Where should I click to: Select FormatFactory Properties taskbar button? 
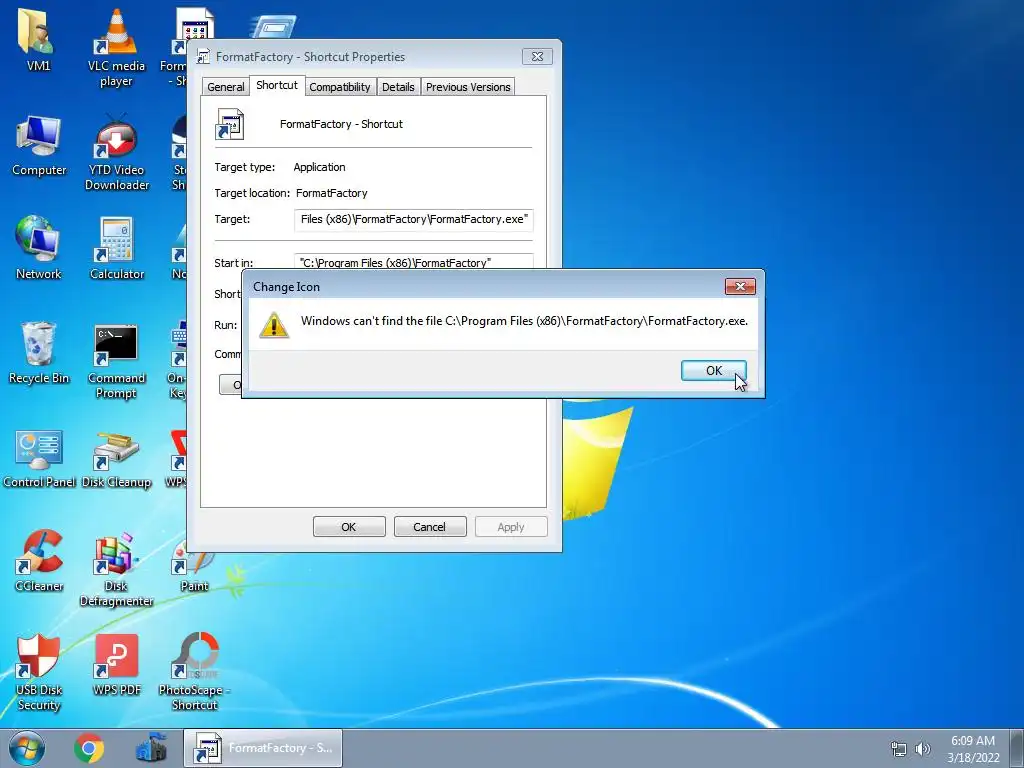point(263,748)
